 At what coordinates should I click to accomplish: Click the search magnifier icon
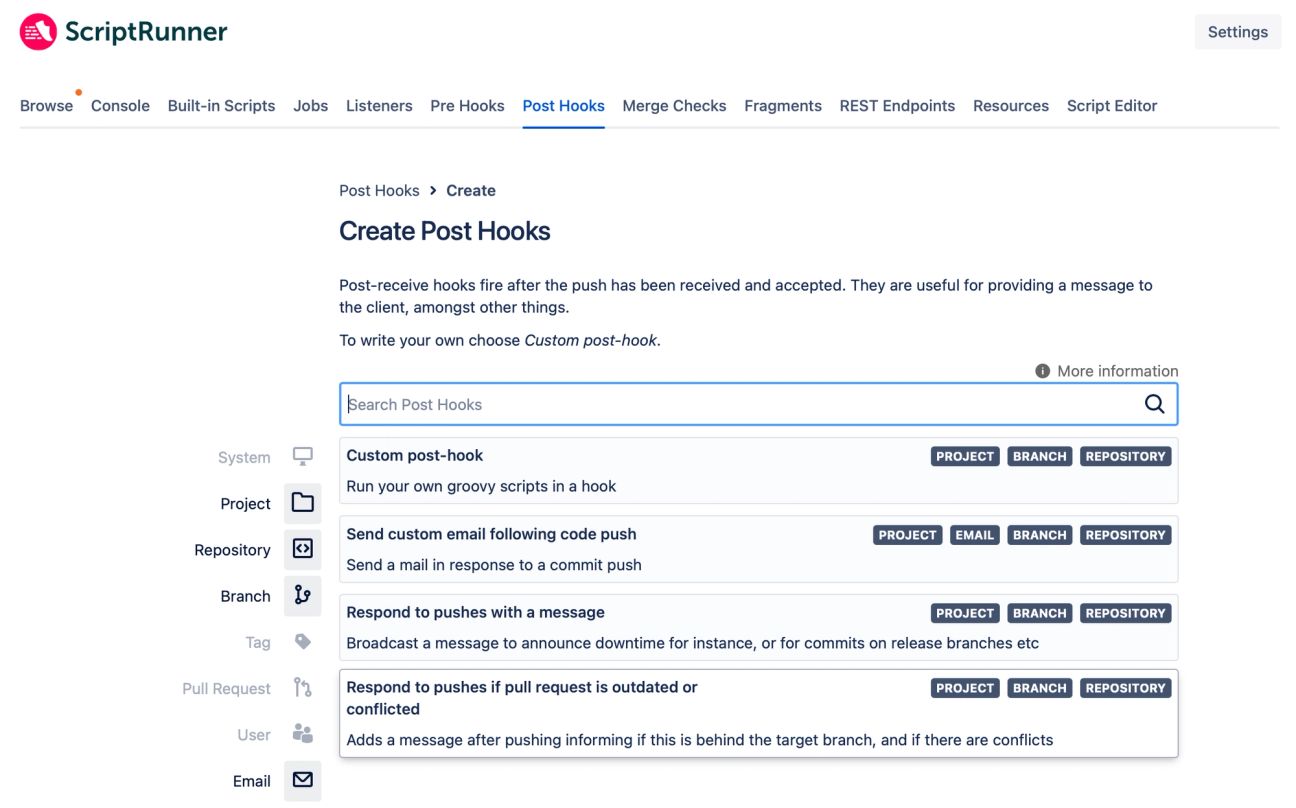[x=1154, y=404]
